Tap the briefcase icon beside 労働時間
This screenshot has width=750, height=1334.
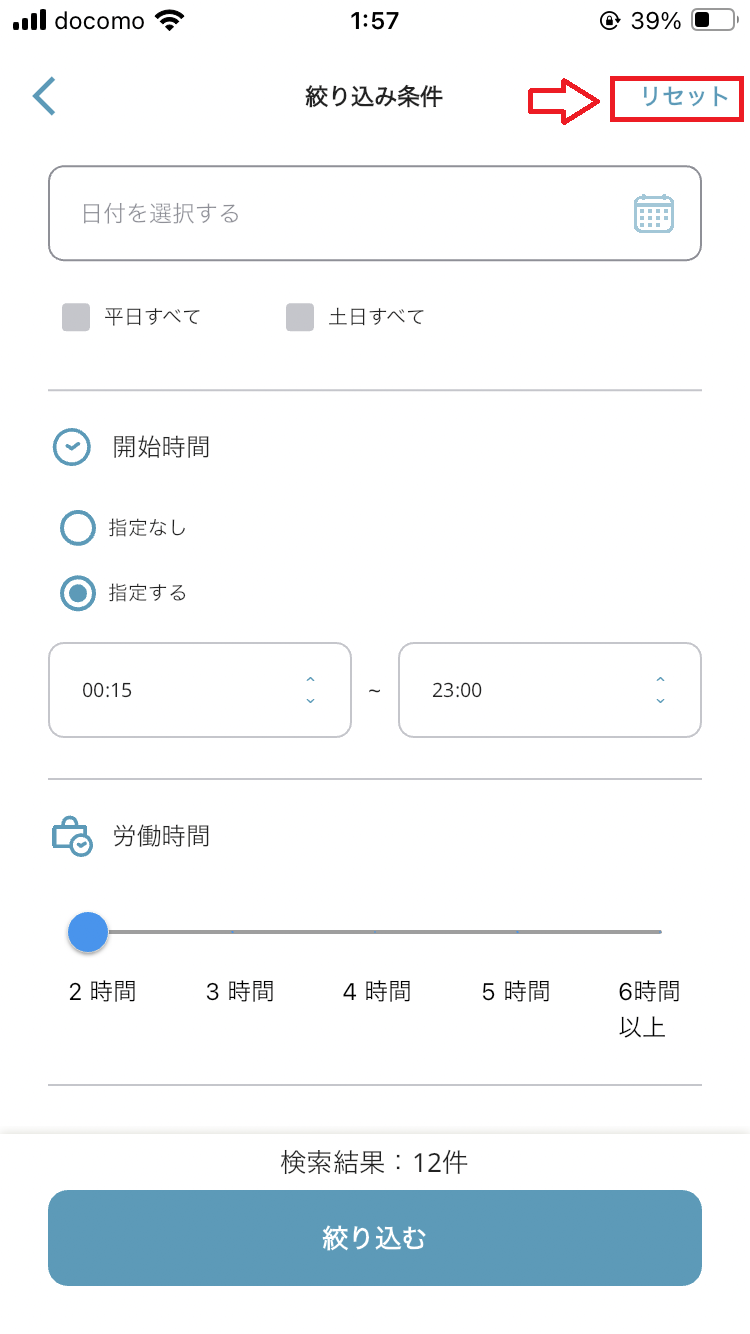tap(72, 836)
